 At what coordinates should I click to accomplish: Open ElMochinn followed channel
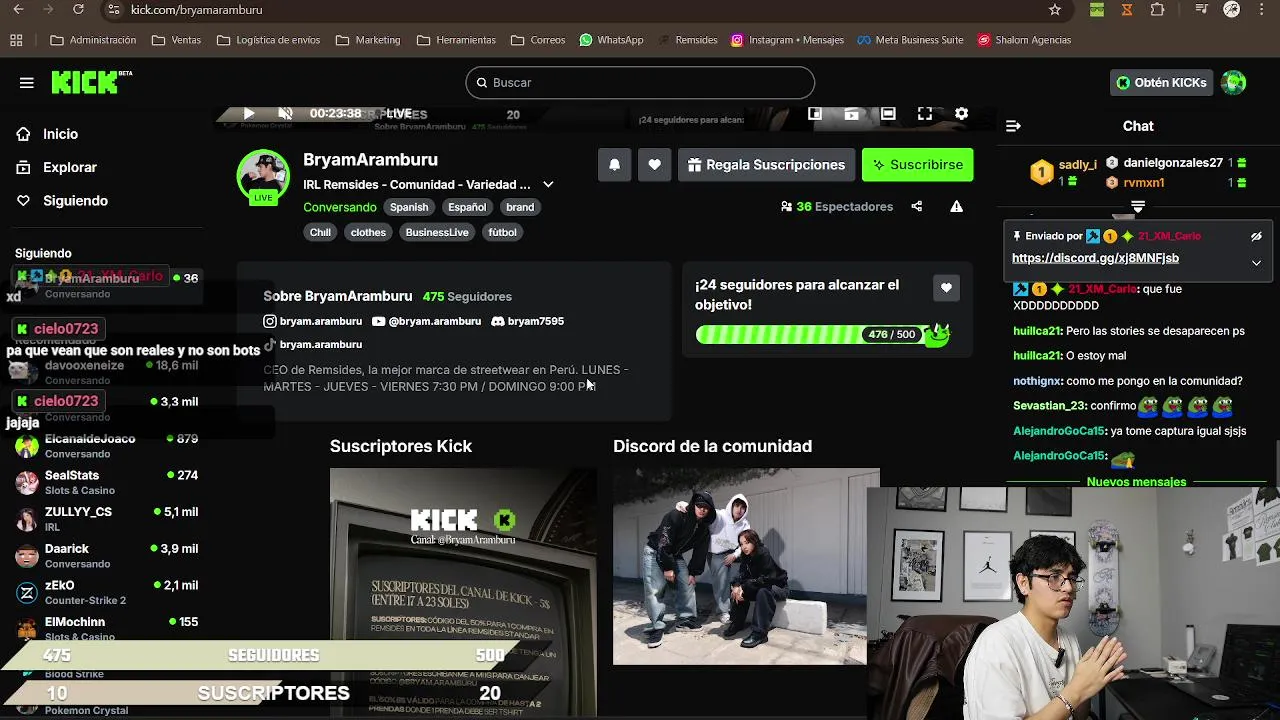coord(107,628)
